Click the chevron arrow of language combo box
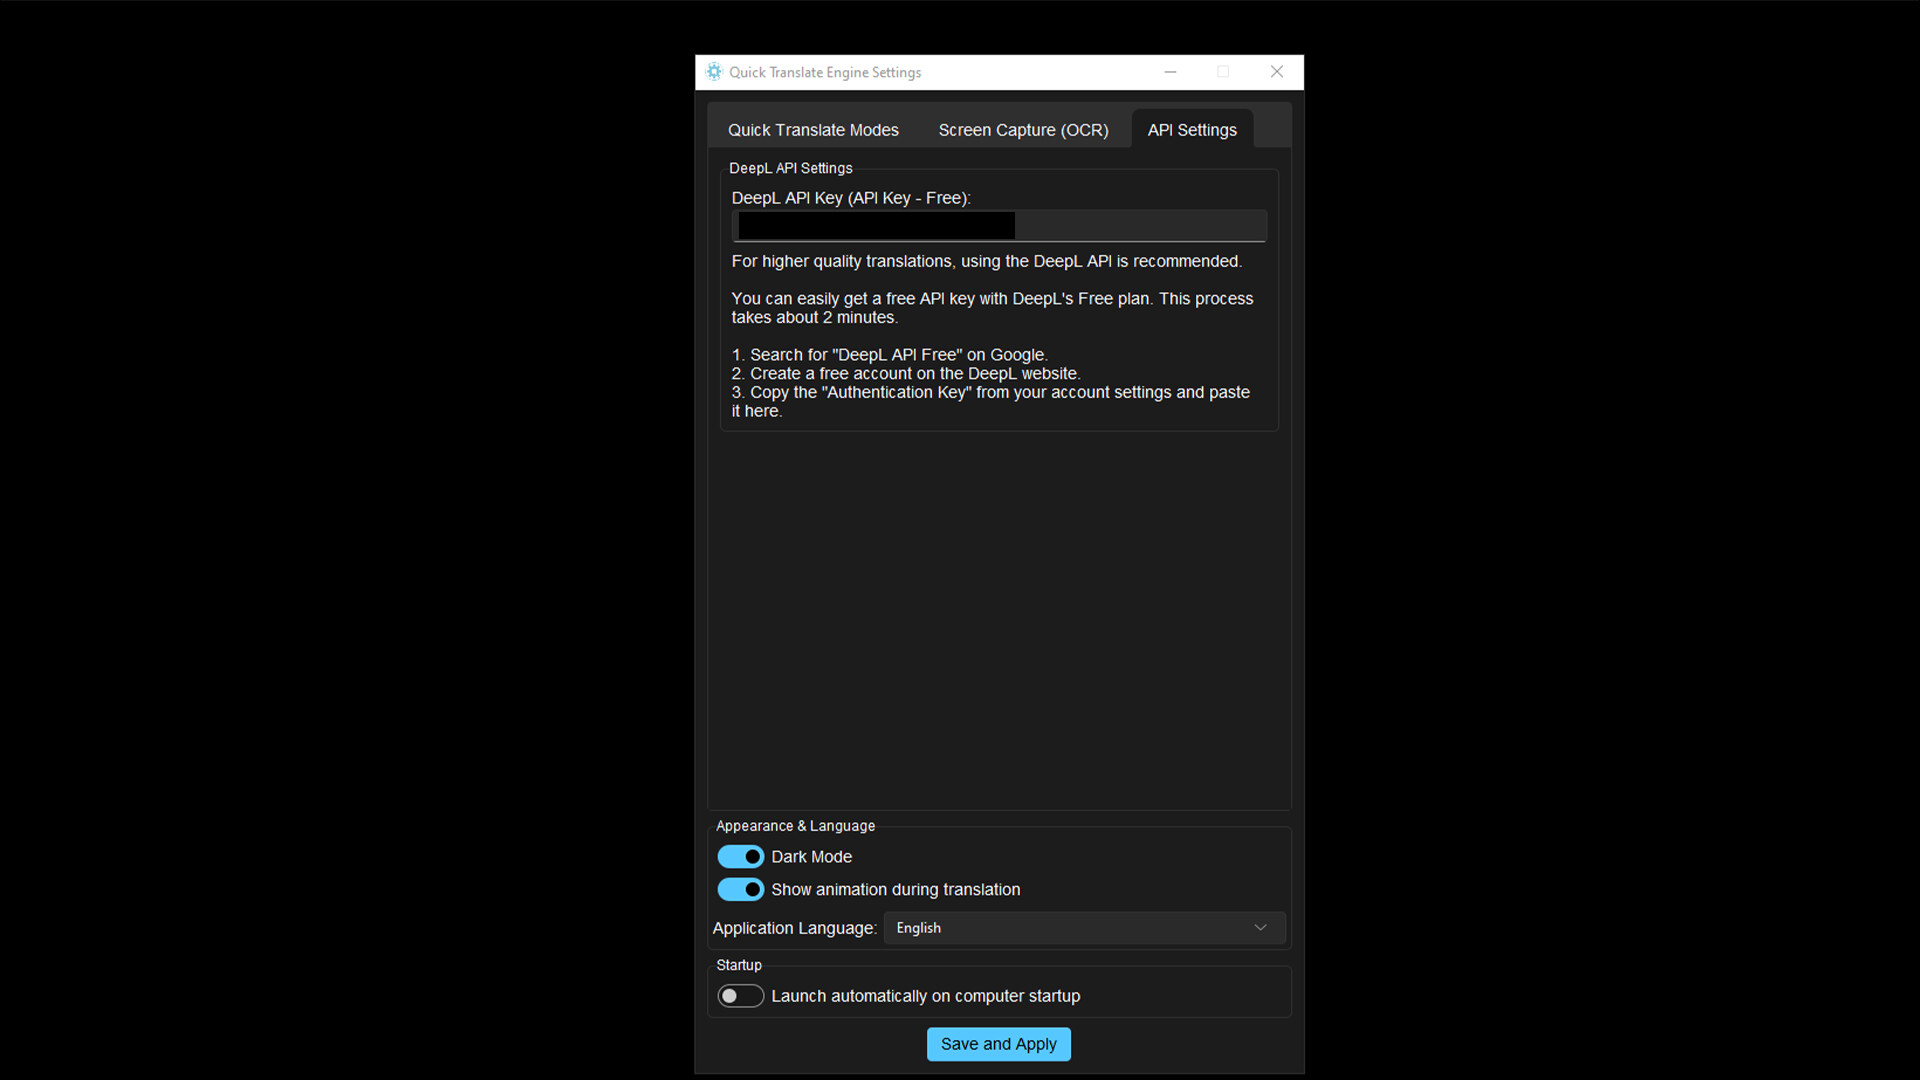 coord(1260,928)
